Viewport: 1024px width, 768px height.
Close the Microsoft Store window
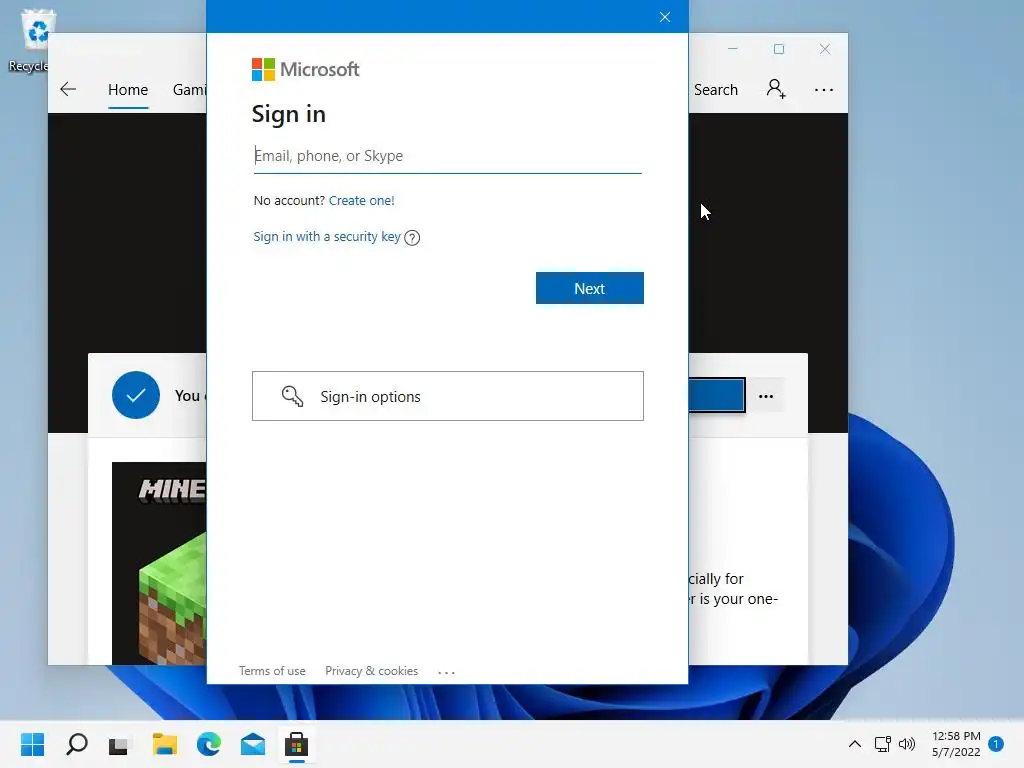coord(825,49)
